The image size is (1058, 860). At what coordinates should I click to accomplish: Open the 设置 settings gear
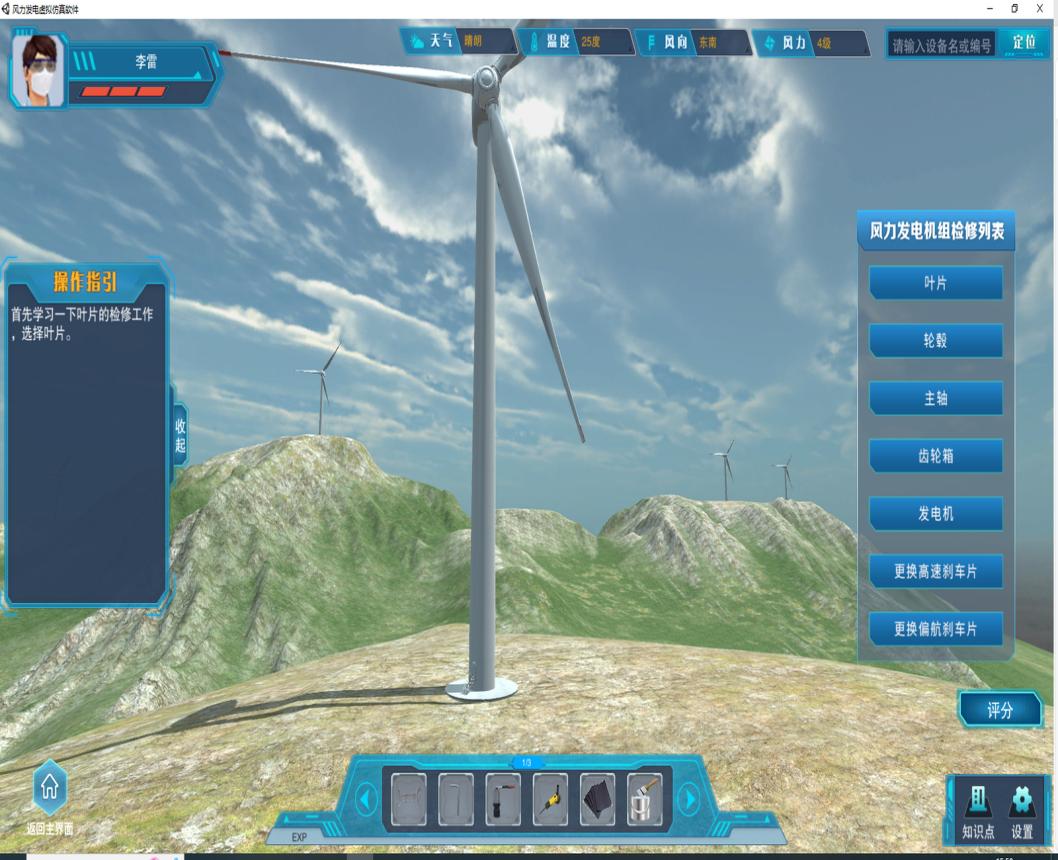point(1021,808)
